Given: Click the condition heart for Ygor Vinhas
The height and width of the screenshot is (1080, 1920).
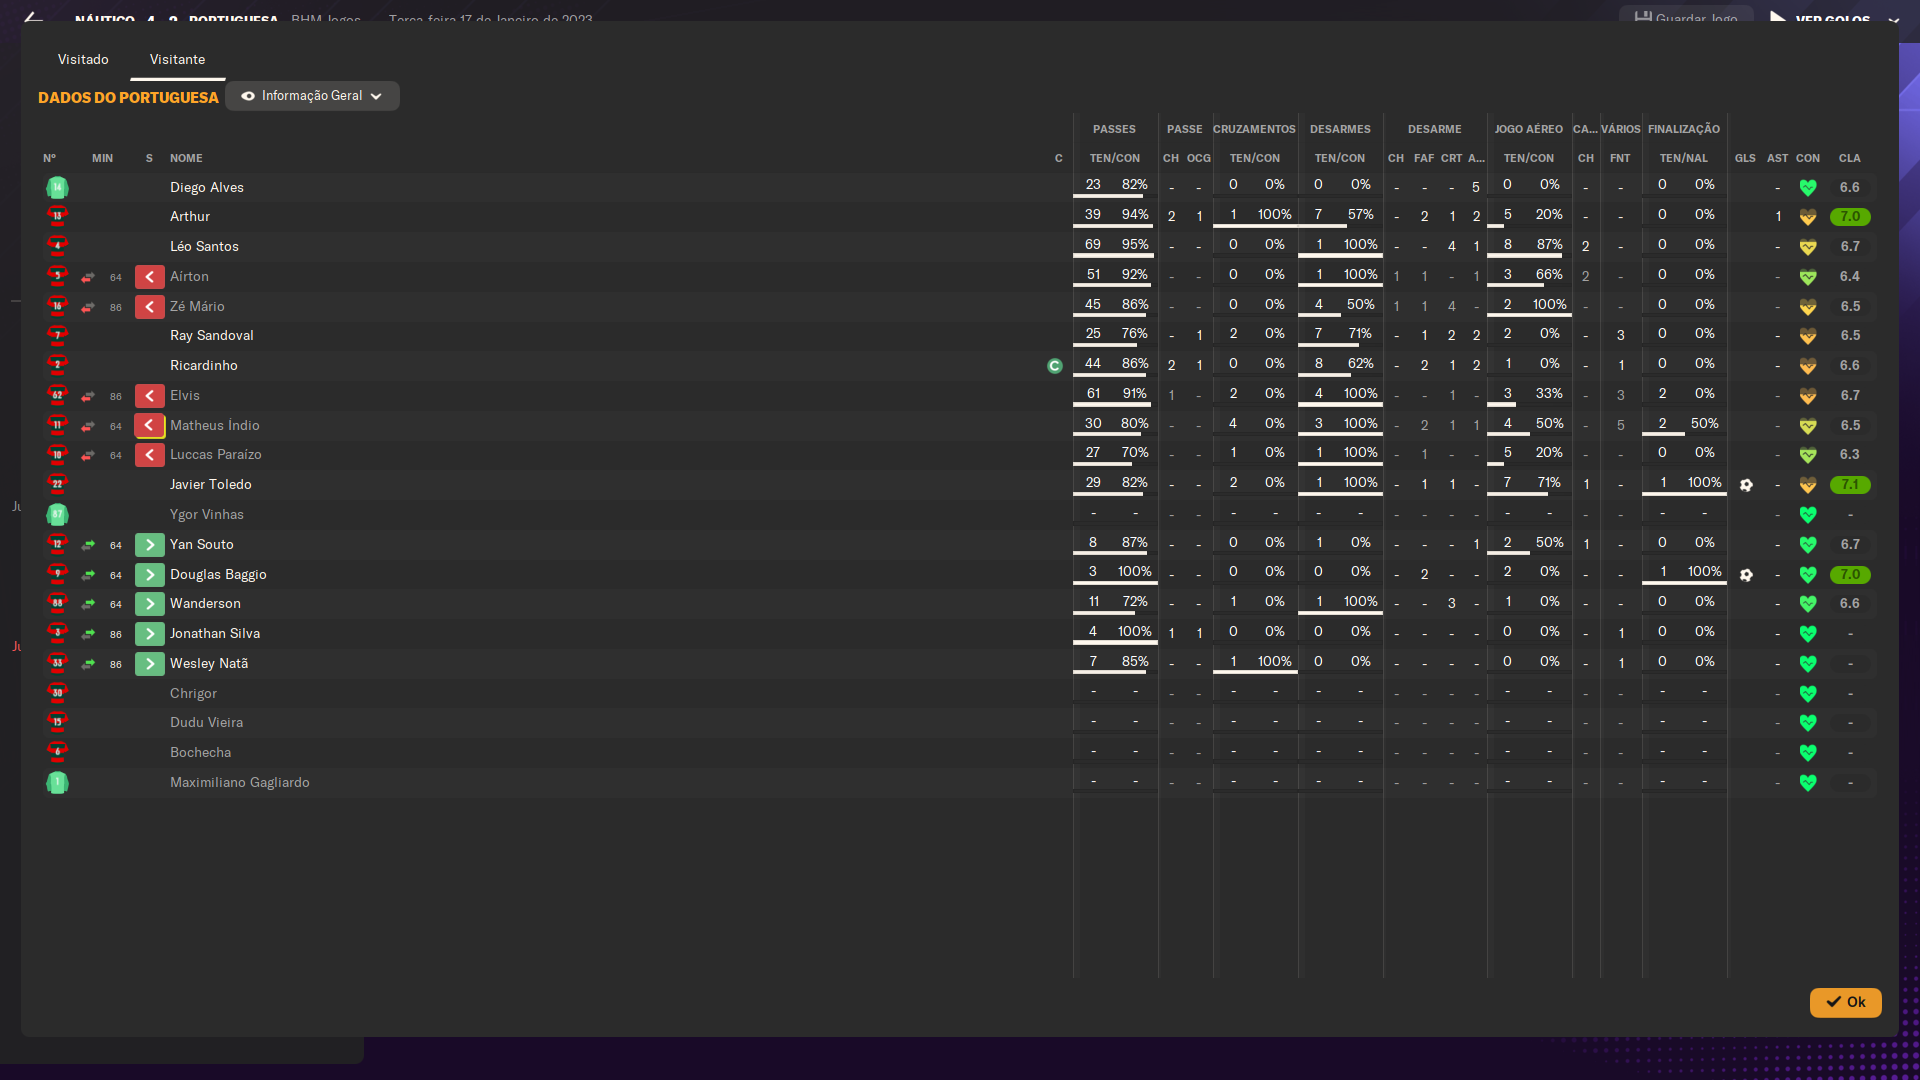Looking at the screenshot, I should coord(1808,515).
